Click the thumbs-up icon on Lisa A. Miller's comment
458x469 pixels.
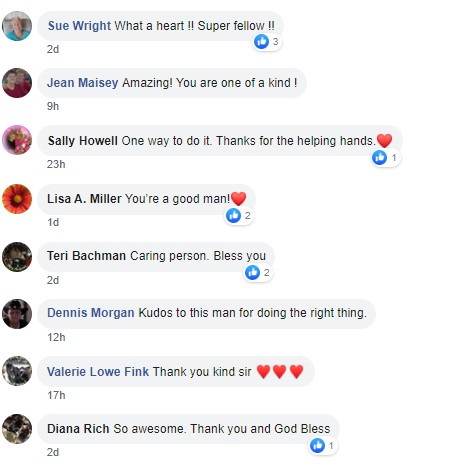click(x=233, y=215)
